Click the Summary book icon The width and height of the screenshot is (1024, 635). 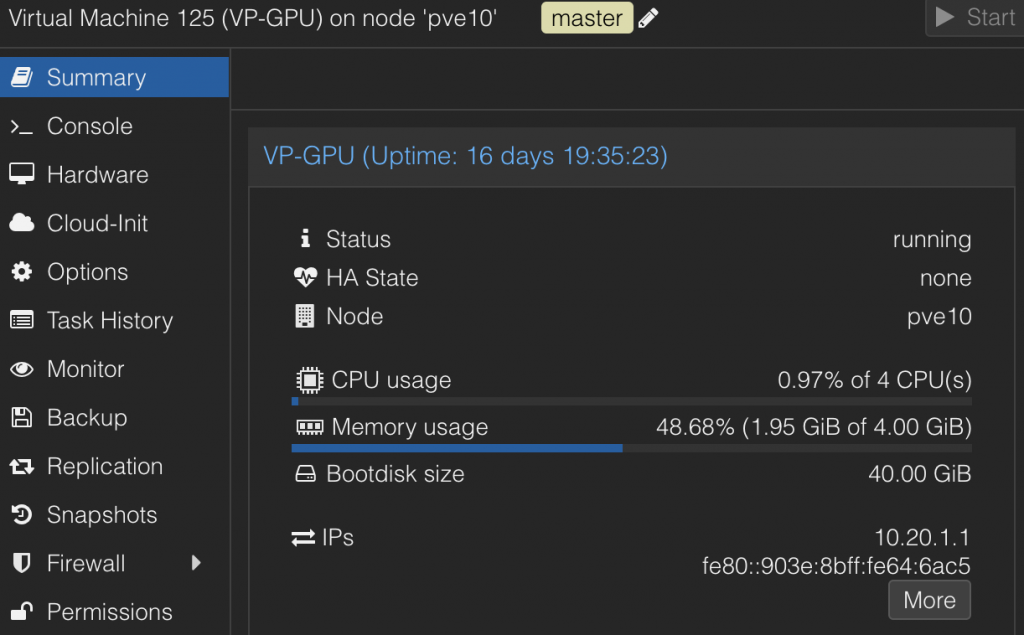(x=21, y=78)
